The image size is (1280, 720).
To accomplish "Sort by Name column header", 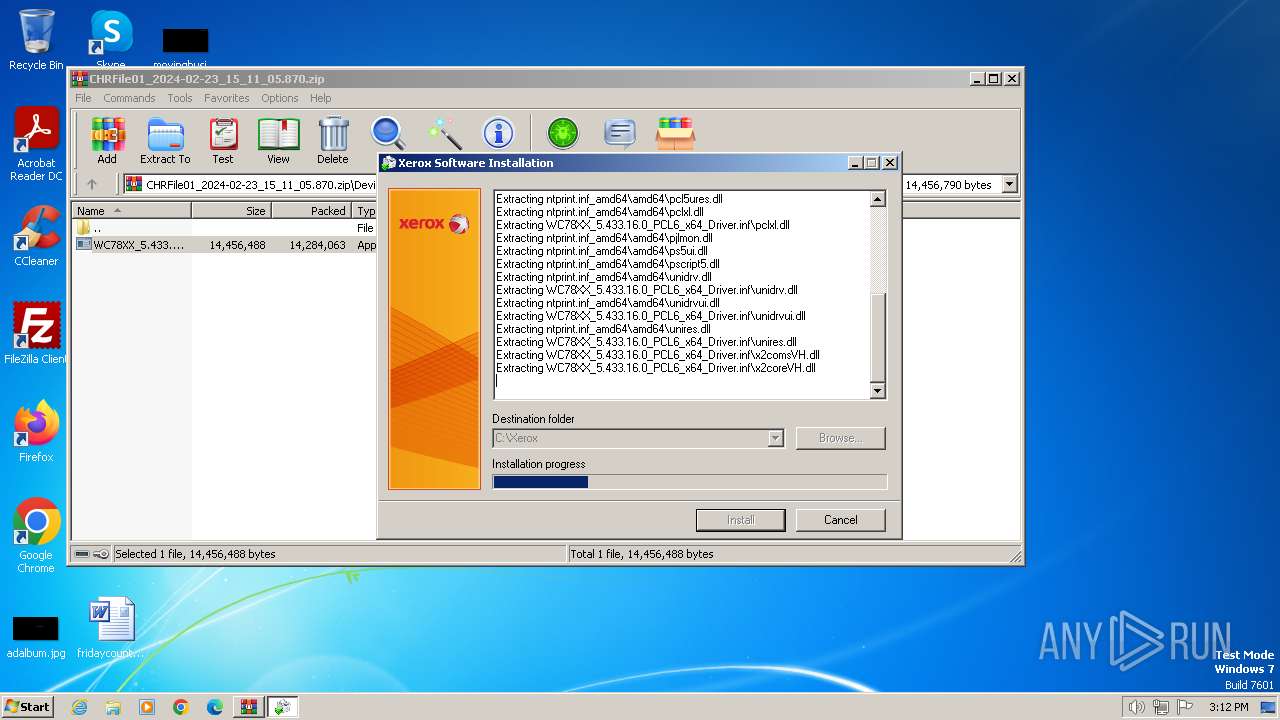I will point(131,210).
